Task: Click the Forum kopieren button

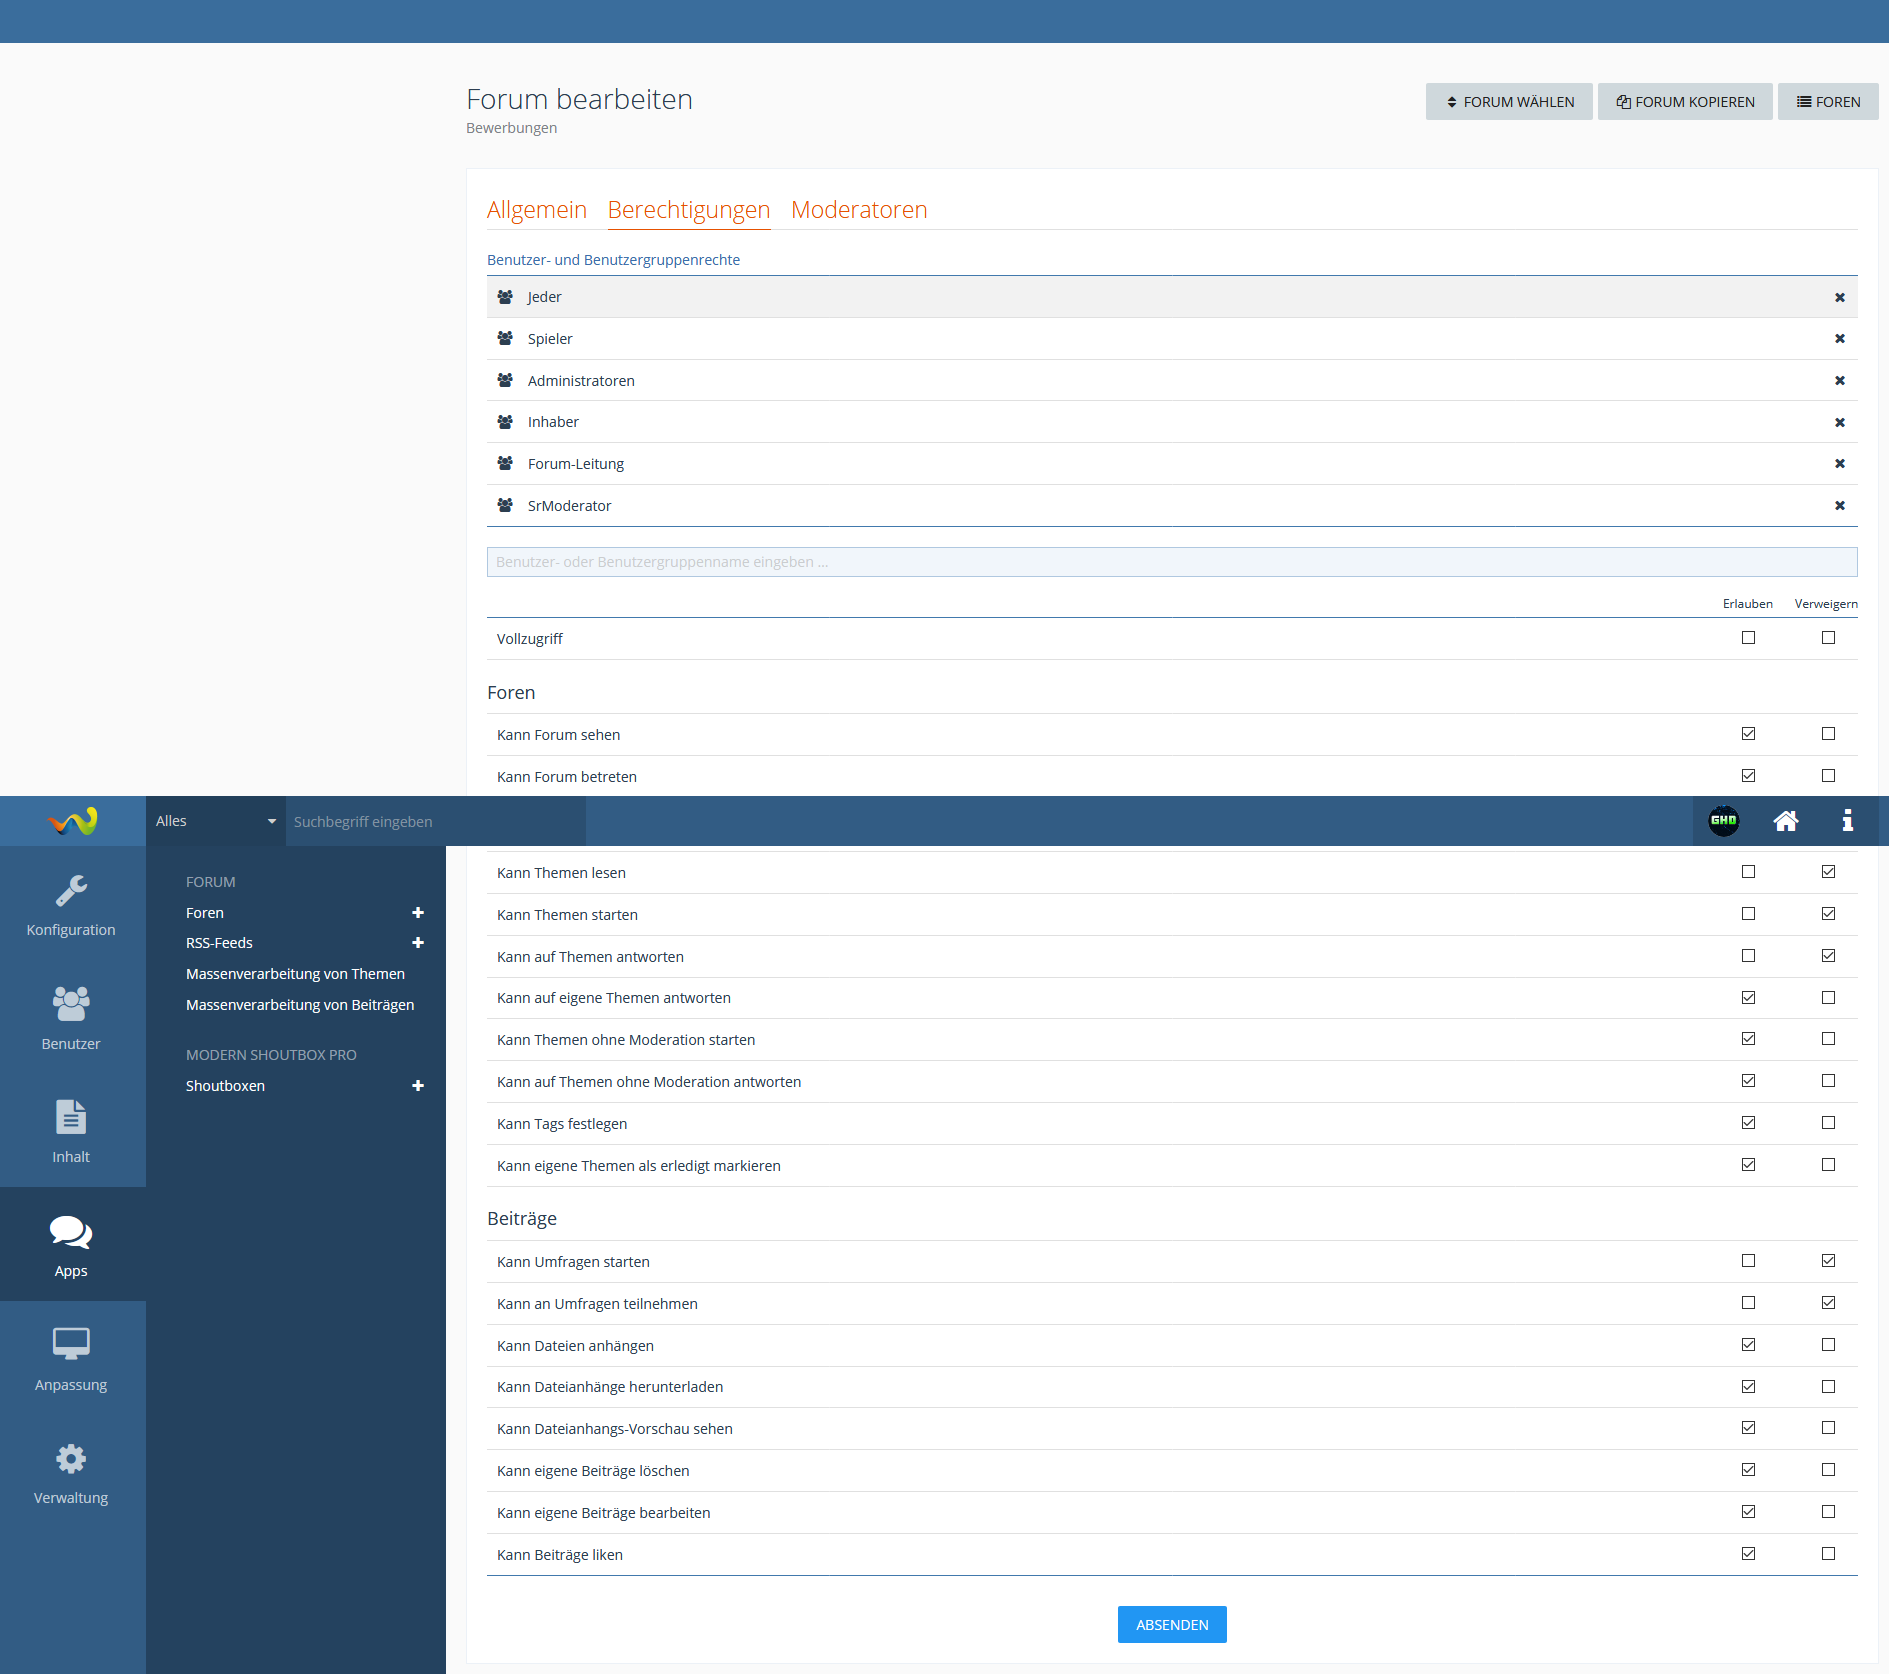Action: [x=1685, y=102]
